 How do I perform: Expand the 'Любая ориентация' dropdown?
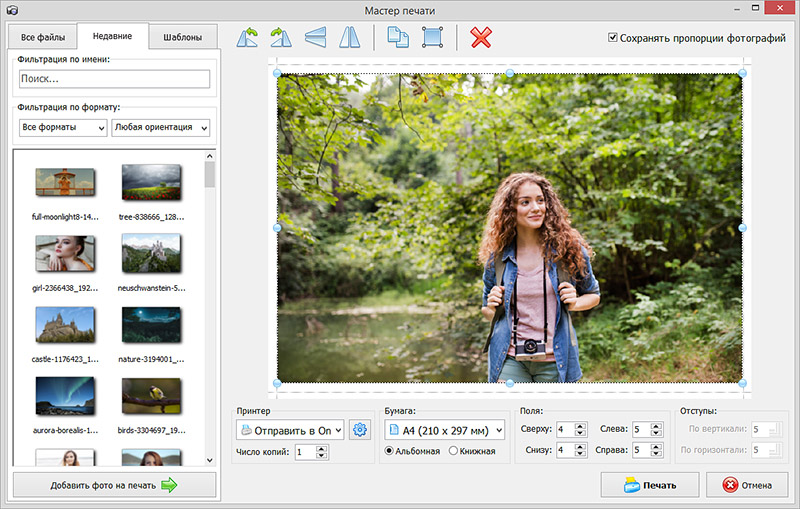click(x=160, y=128)
